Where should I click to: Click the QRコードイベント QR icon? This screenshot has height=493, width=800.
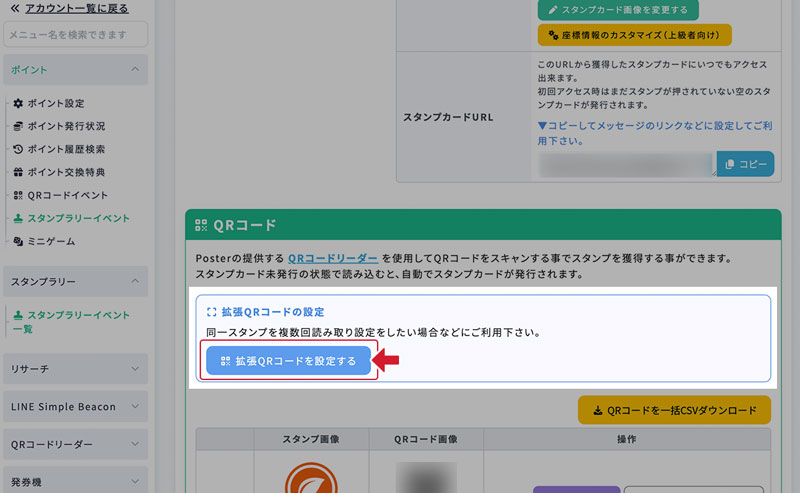(x=18, y=196)
